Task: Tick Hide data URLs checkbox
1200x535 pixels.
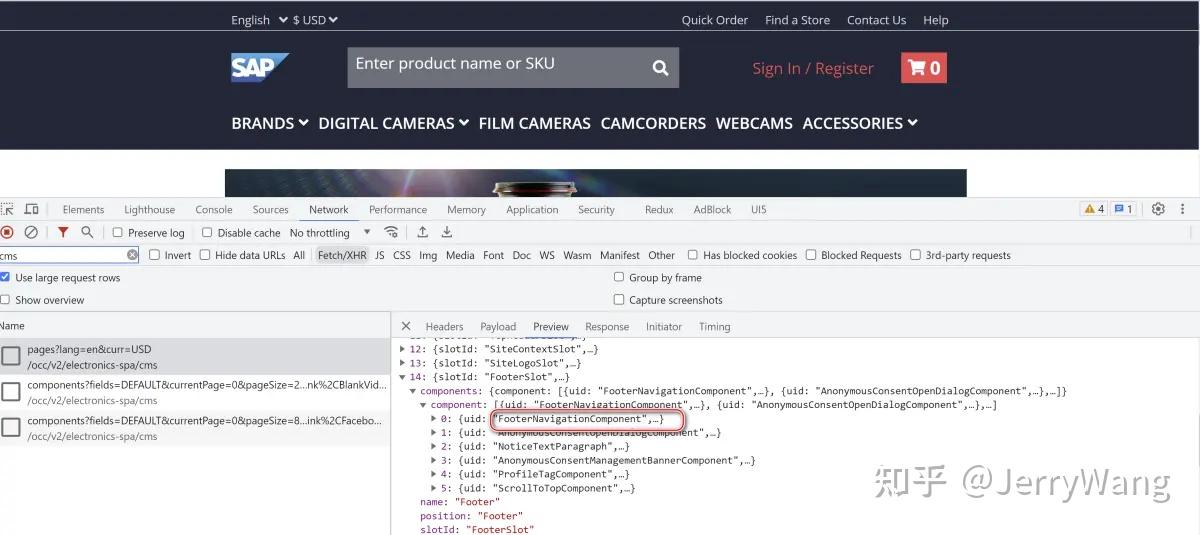Action: (205, 255)
